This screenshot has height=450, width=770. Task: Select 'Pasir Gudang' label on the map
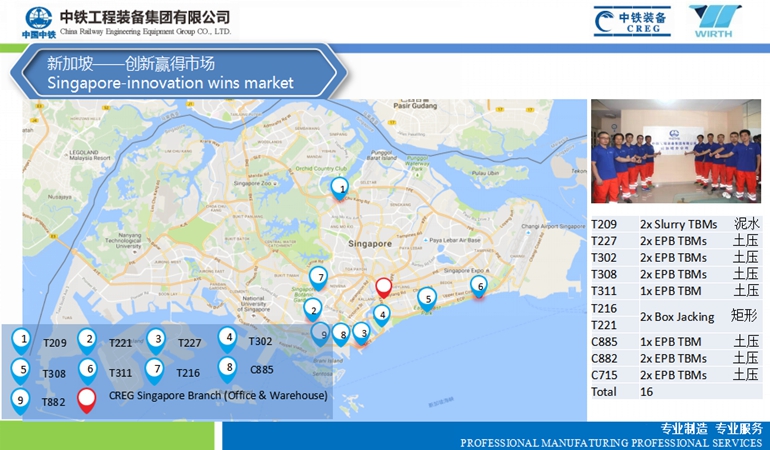415,106
